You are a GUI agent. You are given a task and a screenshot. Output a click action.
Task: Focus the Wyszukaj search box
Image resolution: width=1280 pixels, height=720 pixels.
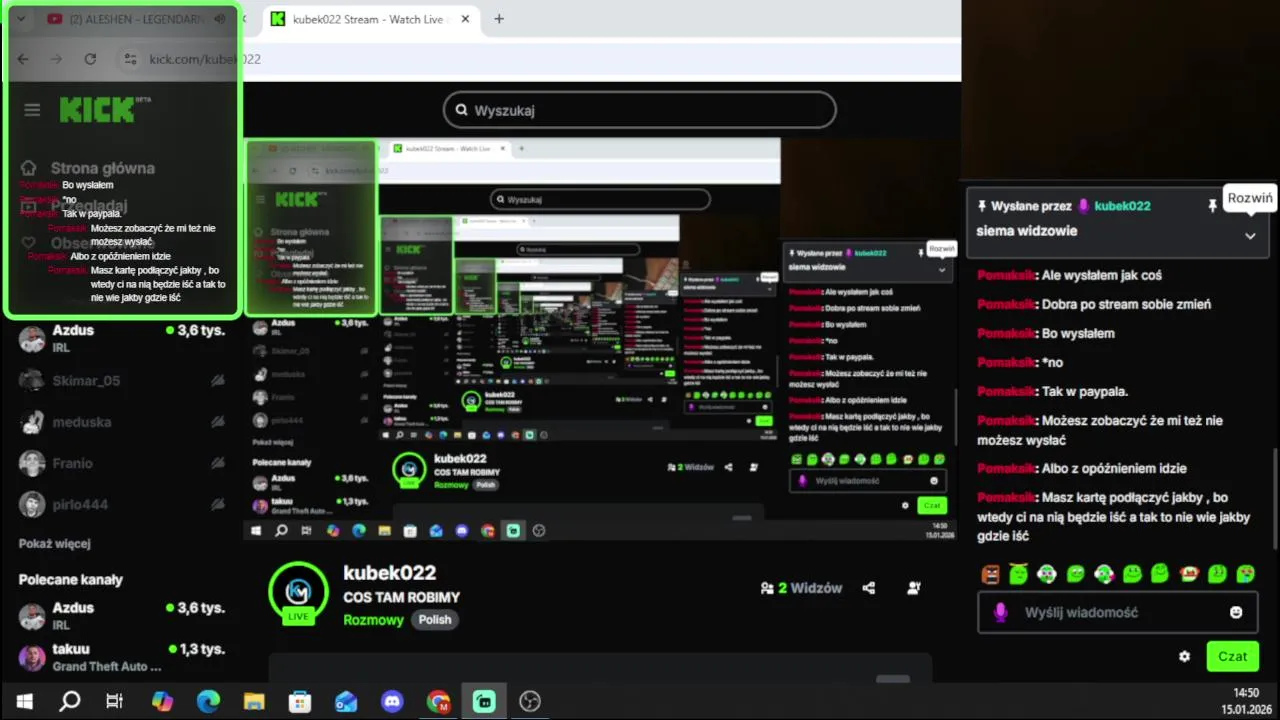point(640,110)
